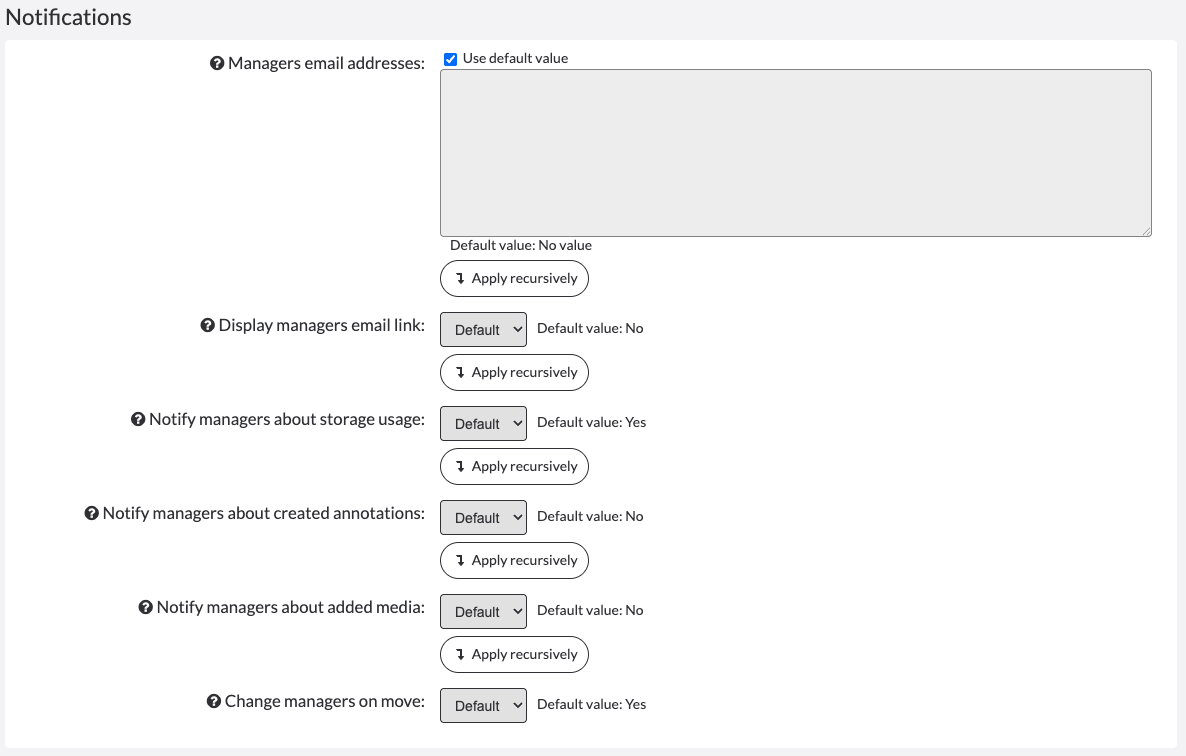Click the help icon beside Display managers email link

click(x=206, y=325)
